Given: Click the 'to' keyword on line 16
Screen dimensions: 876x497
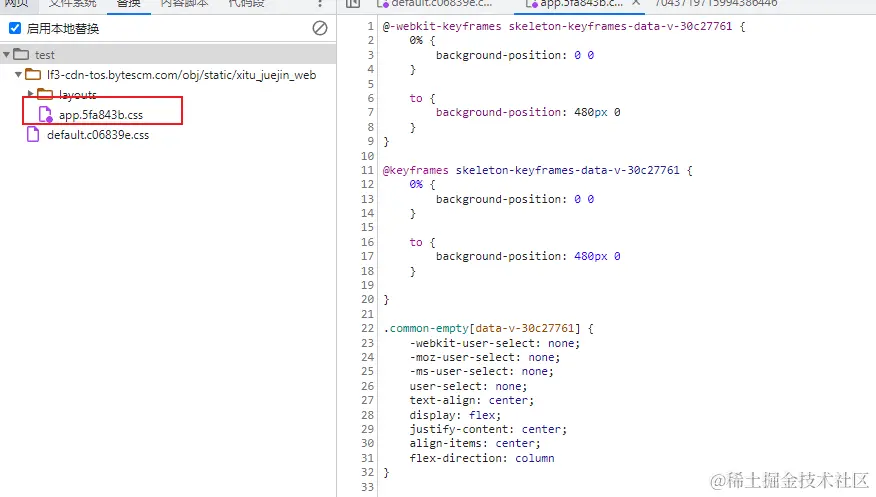Looking at the screenshot, I should pos(416,242).
